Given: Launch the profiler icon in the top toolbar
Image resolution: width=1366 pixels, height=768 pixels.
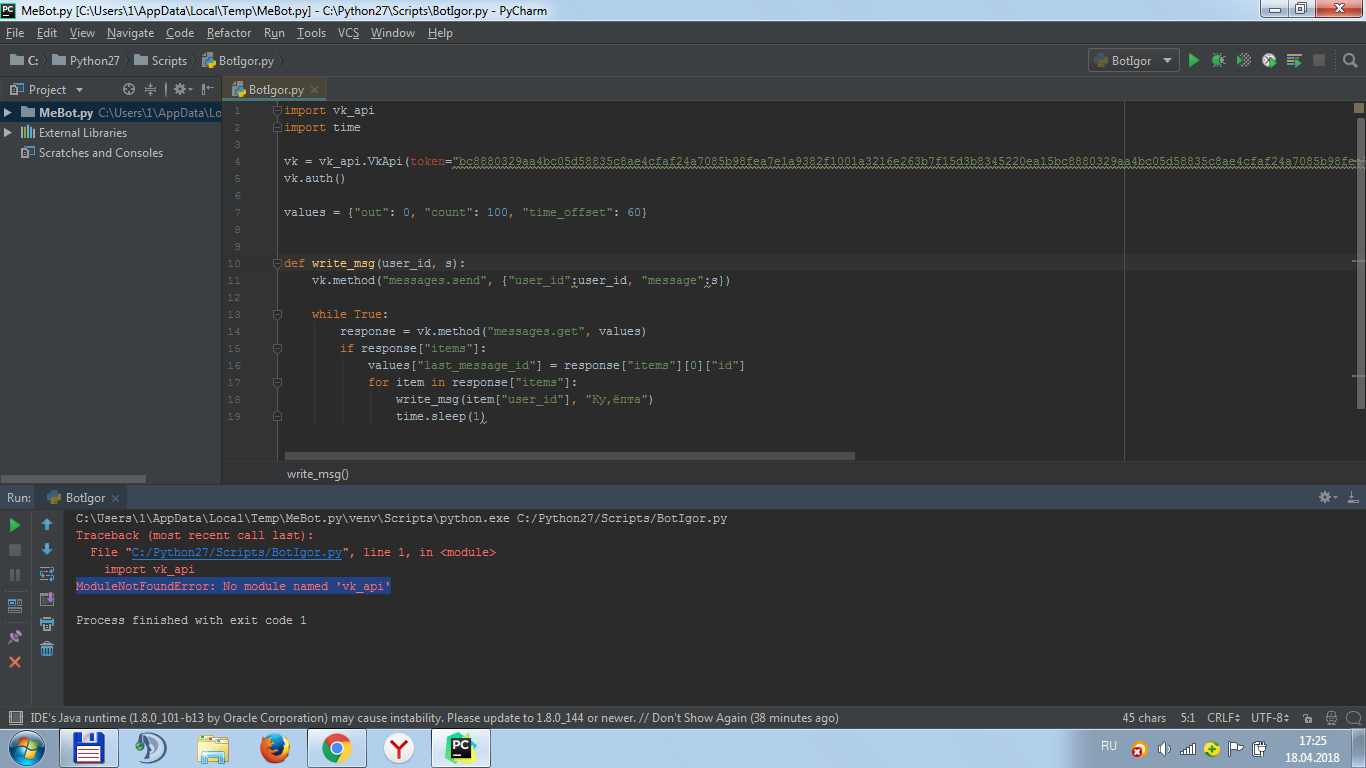Looking at the screenshot, I should (x=1269, y=60).
